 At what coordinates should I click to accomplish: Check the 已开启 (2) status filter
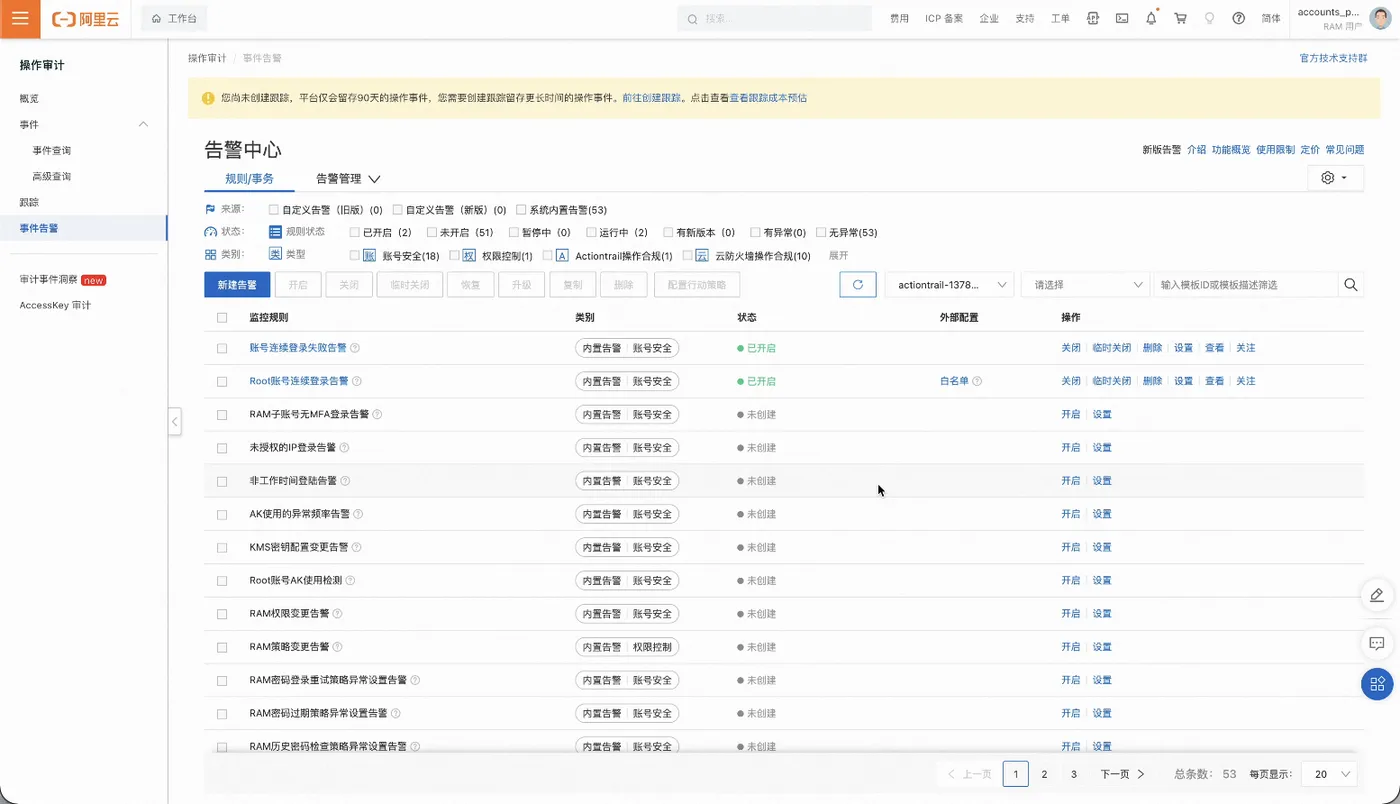tap(354, 233)
